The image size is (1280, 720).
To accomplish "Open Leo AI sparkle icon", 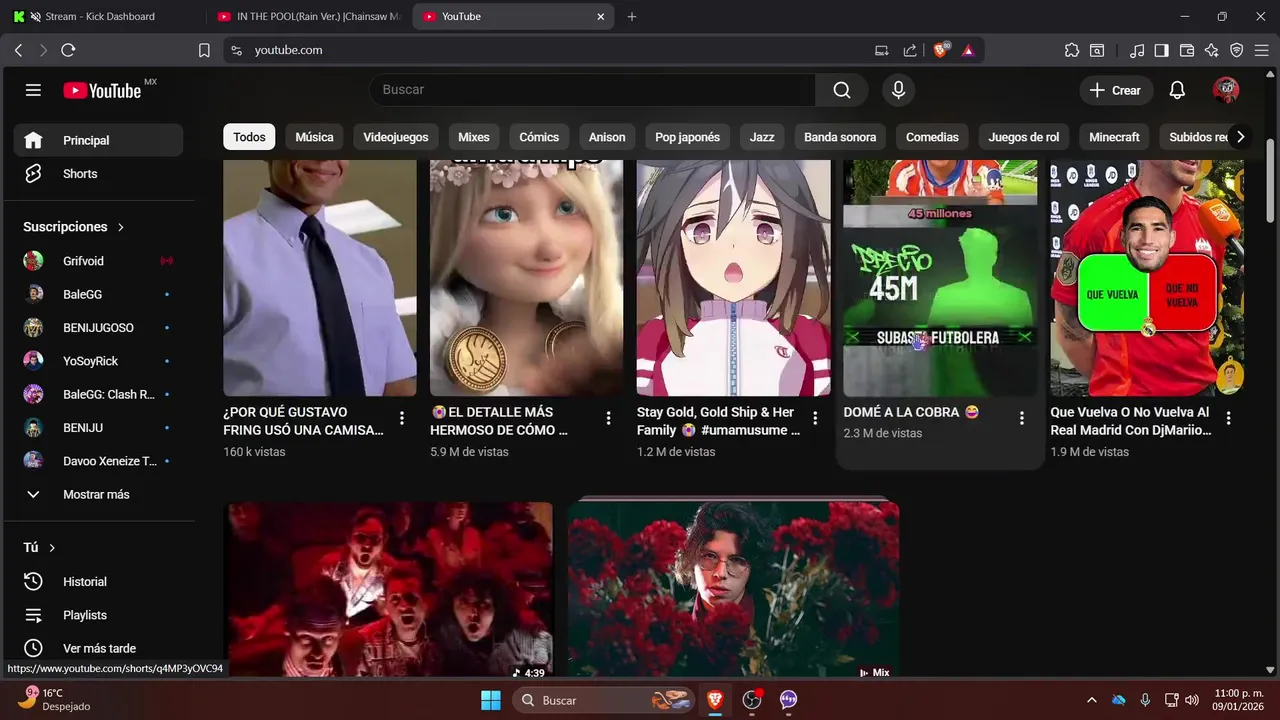I will click(x=1212, y=50).
